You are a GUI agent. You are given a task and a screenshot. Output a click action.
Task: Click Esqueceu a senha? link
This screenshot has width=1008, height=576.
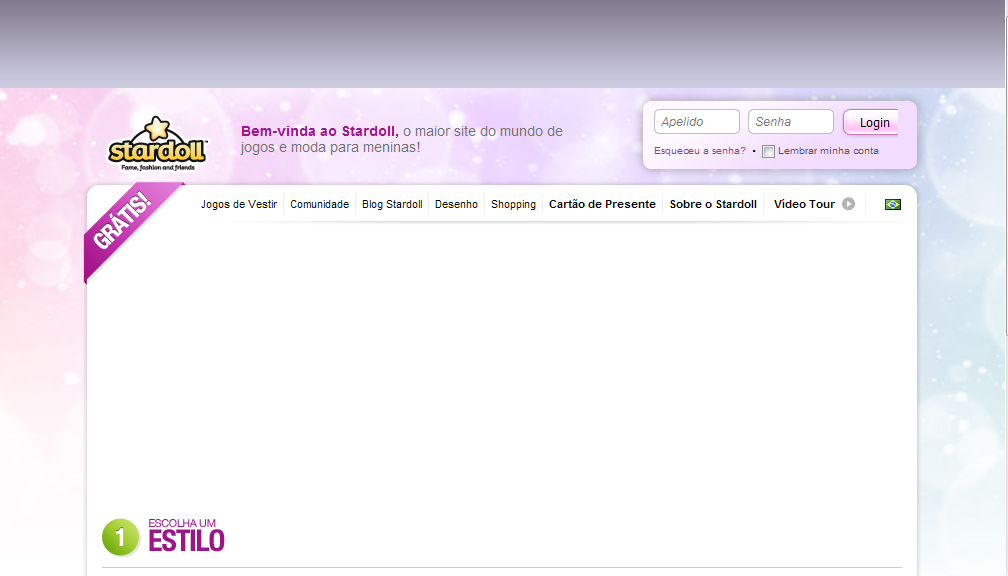click(699, 151)
